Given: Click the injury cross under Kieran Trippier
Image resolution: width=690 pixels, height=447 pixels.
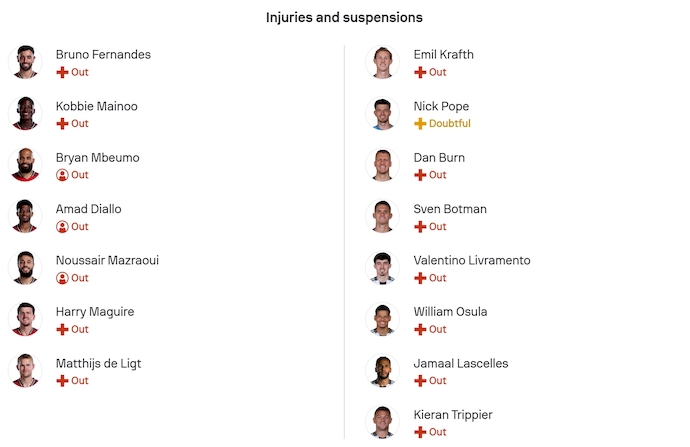Looking at the screenshot, I should 420,432.
